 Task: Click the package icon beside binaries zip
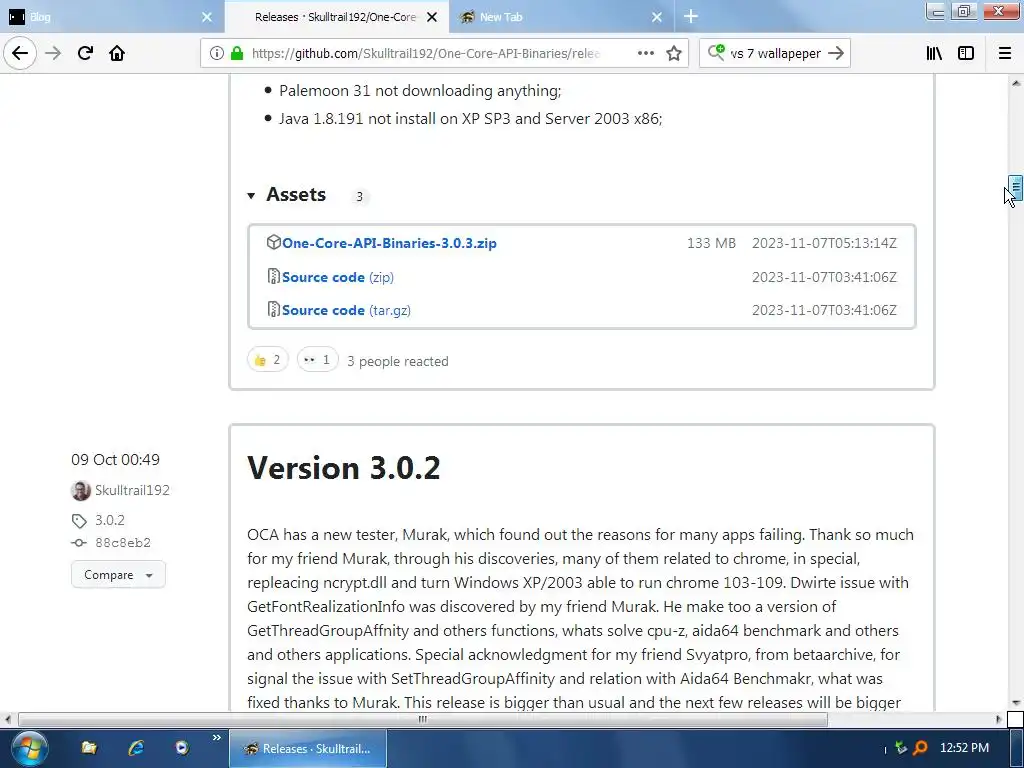pyautogui.click(x=274, y=242)
